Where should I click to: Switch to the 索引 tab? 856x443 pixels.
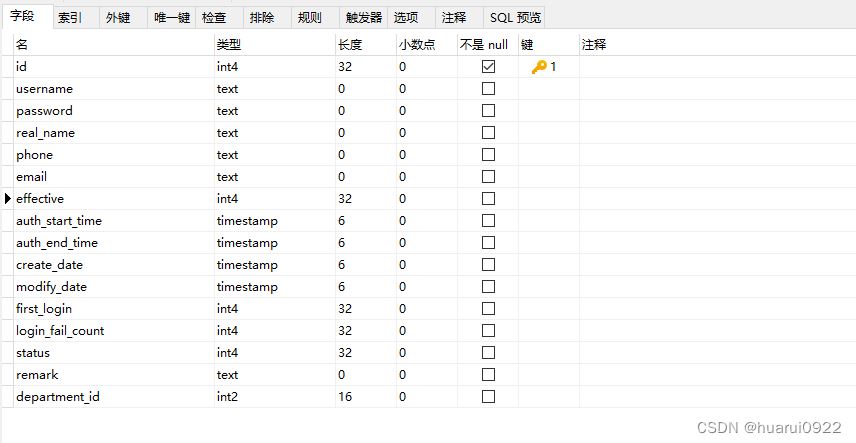pyautogui.click(x=70, y=17)
